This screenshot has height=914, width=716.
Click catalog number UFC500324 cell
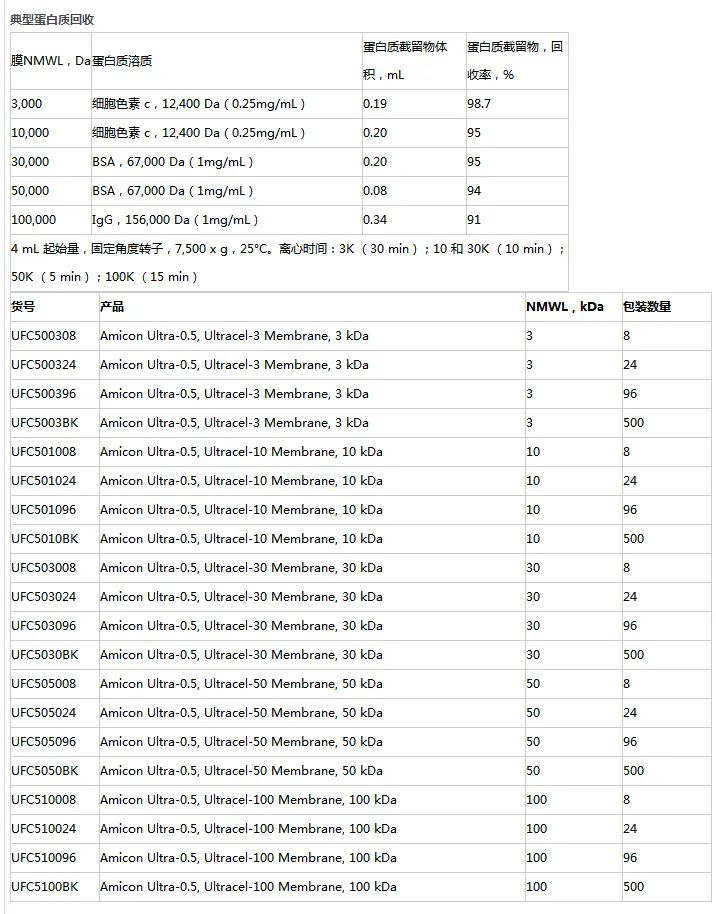click(x=44, y=365)
